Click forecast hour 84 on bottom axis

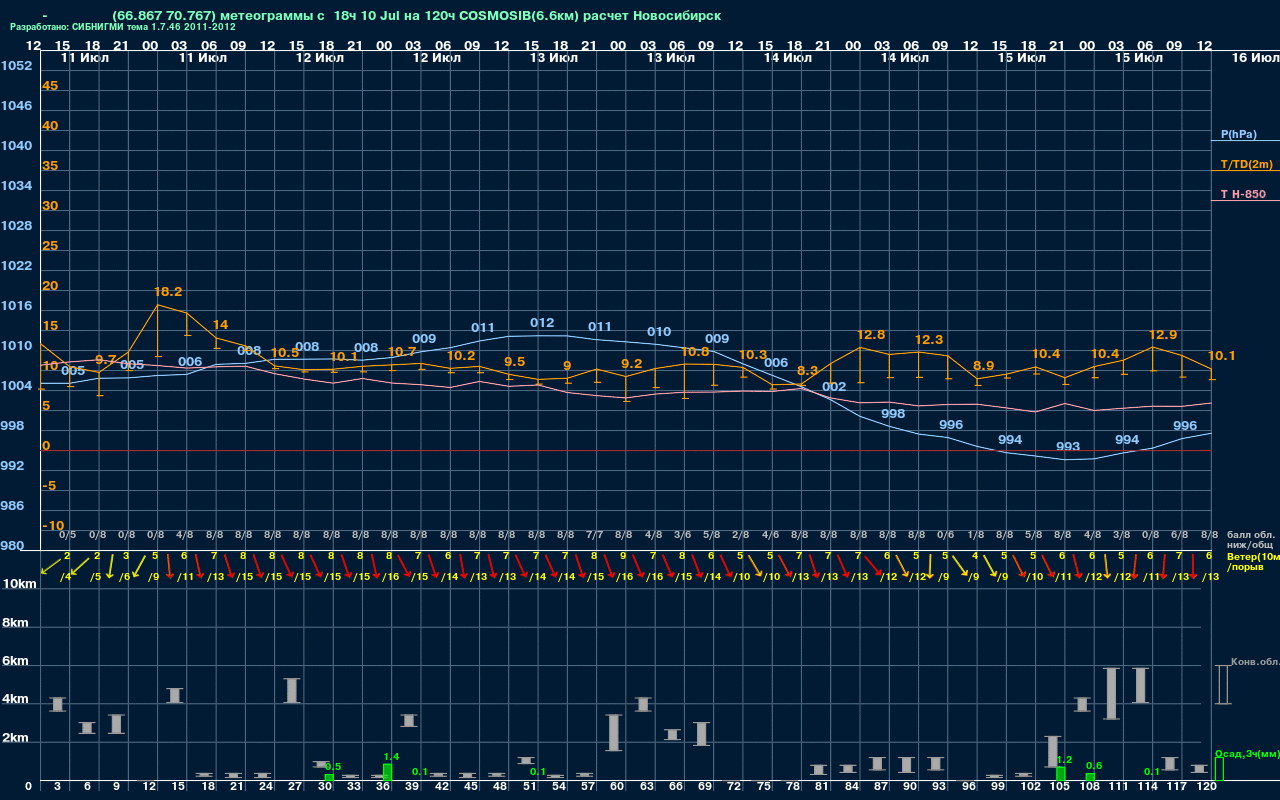pyautogui.click(x=852, y=787)
